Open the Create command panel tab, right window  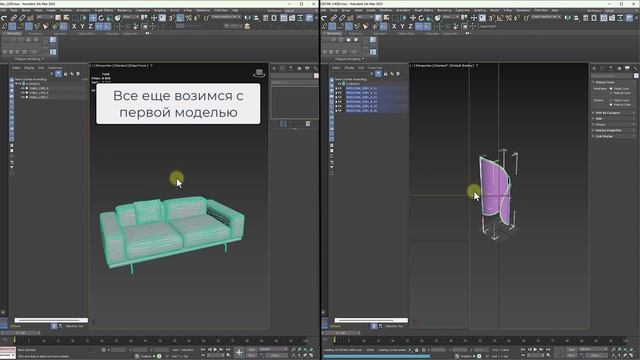pyautogui.click(x=594, y=69)
